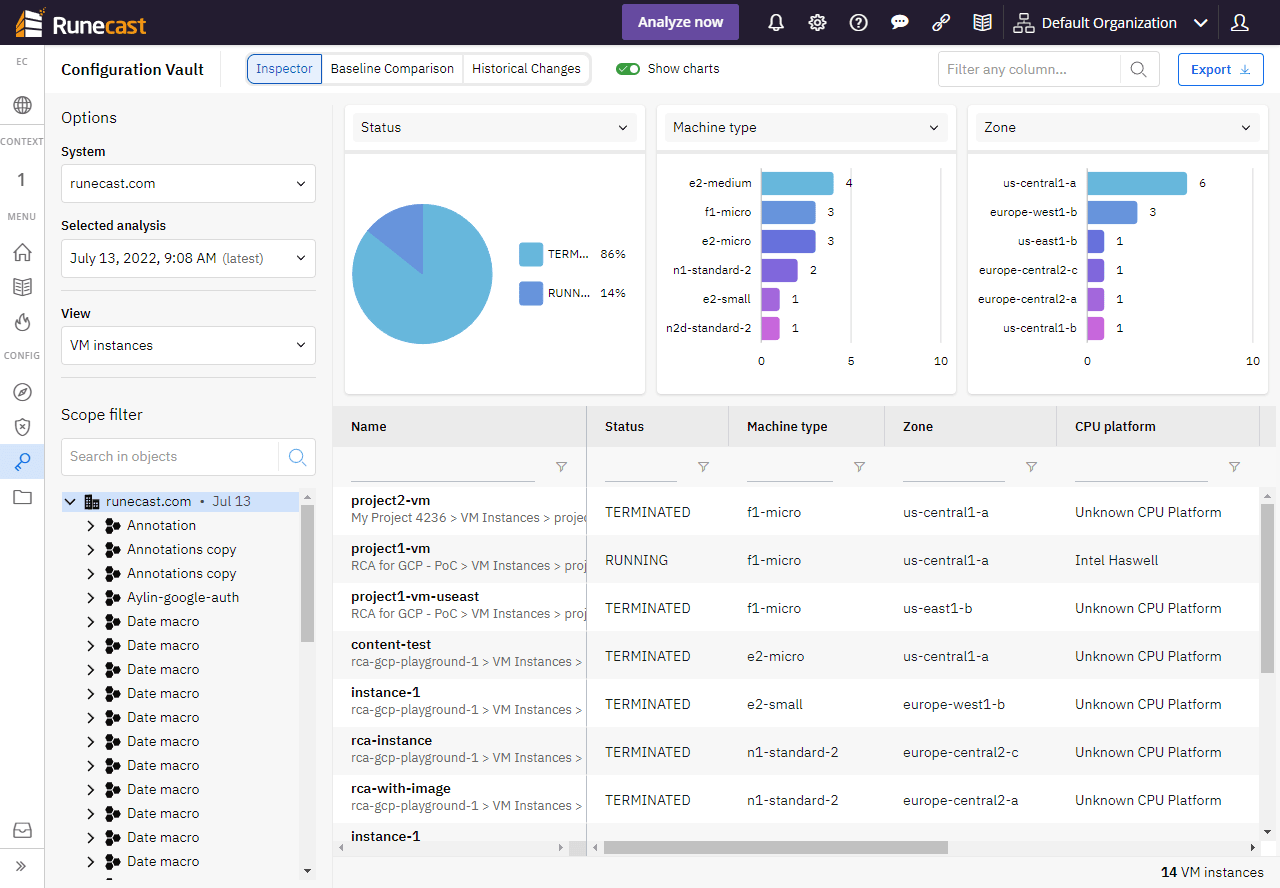Viewport: 1280px width, 888px height.
Task: Click the table horizontal scrollbar thumb
Action: [775, 847]
